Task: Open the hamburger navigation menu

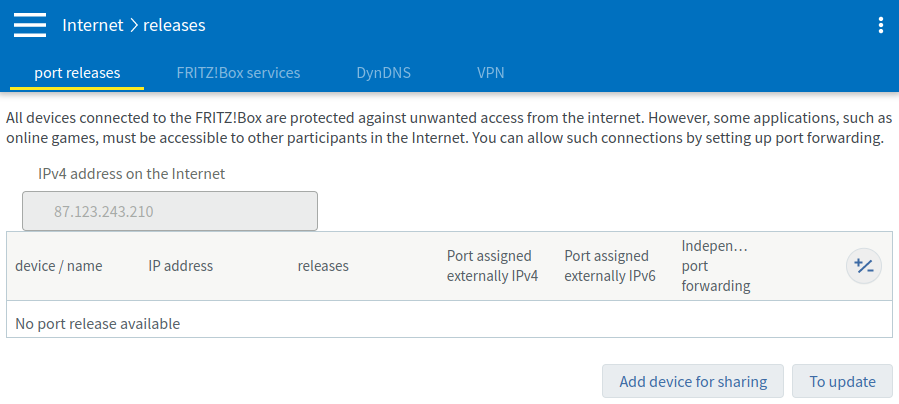Action: pos(30,25)
